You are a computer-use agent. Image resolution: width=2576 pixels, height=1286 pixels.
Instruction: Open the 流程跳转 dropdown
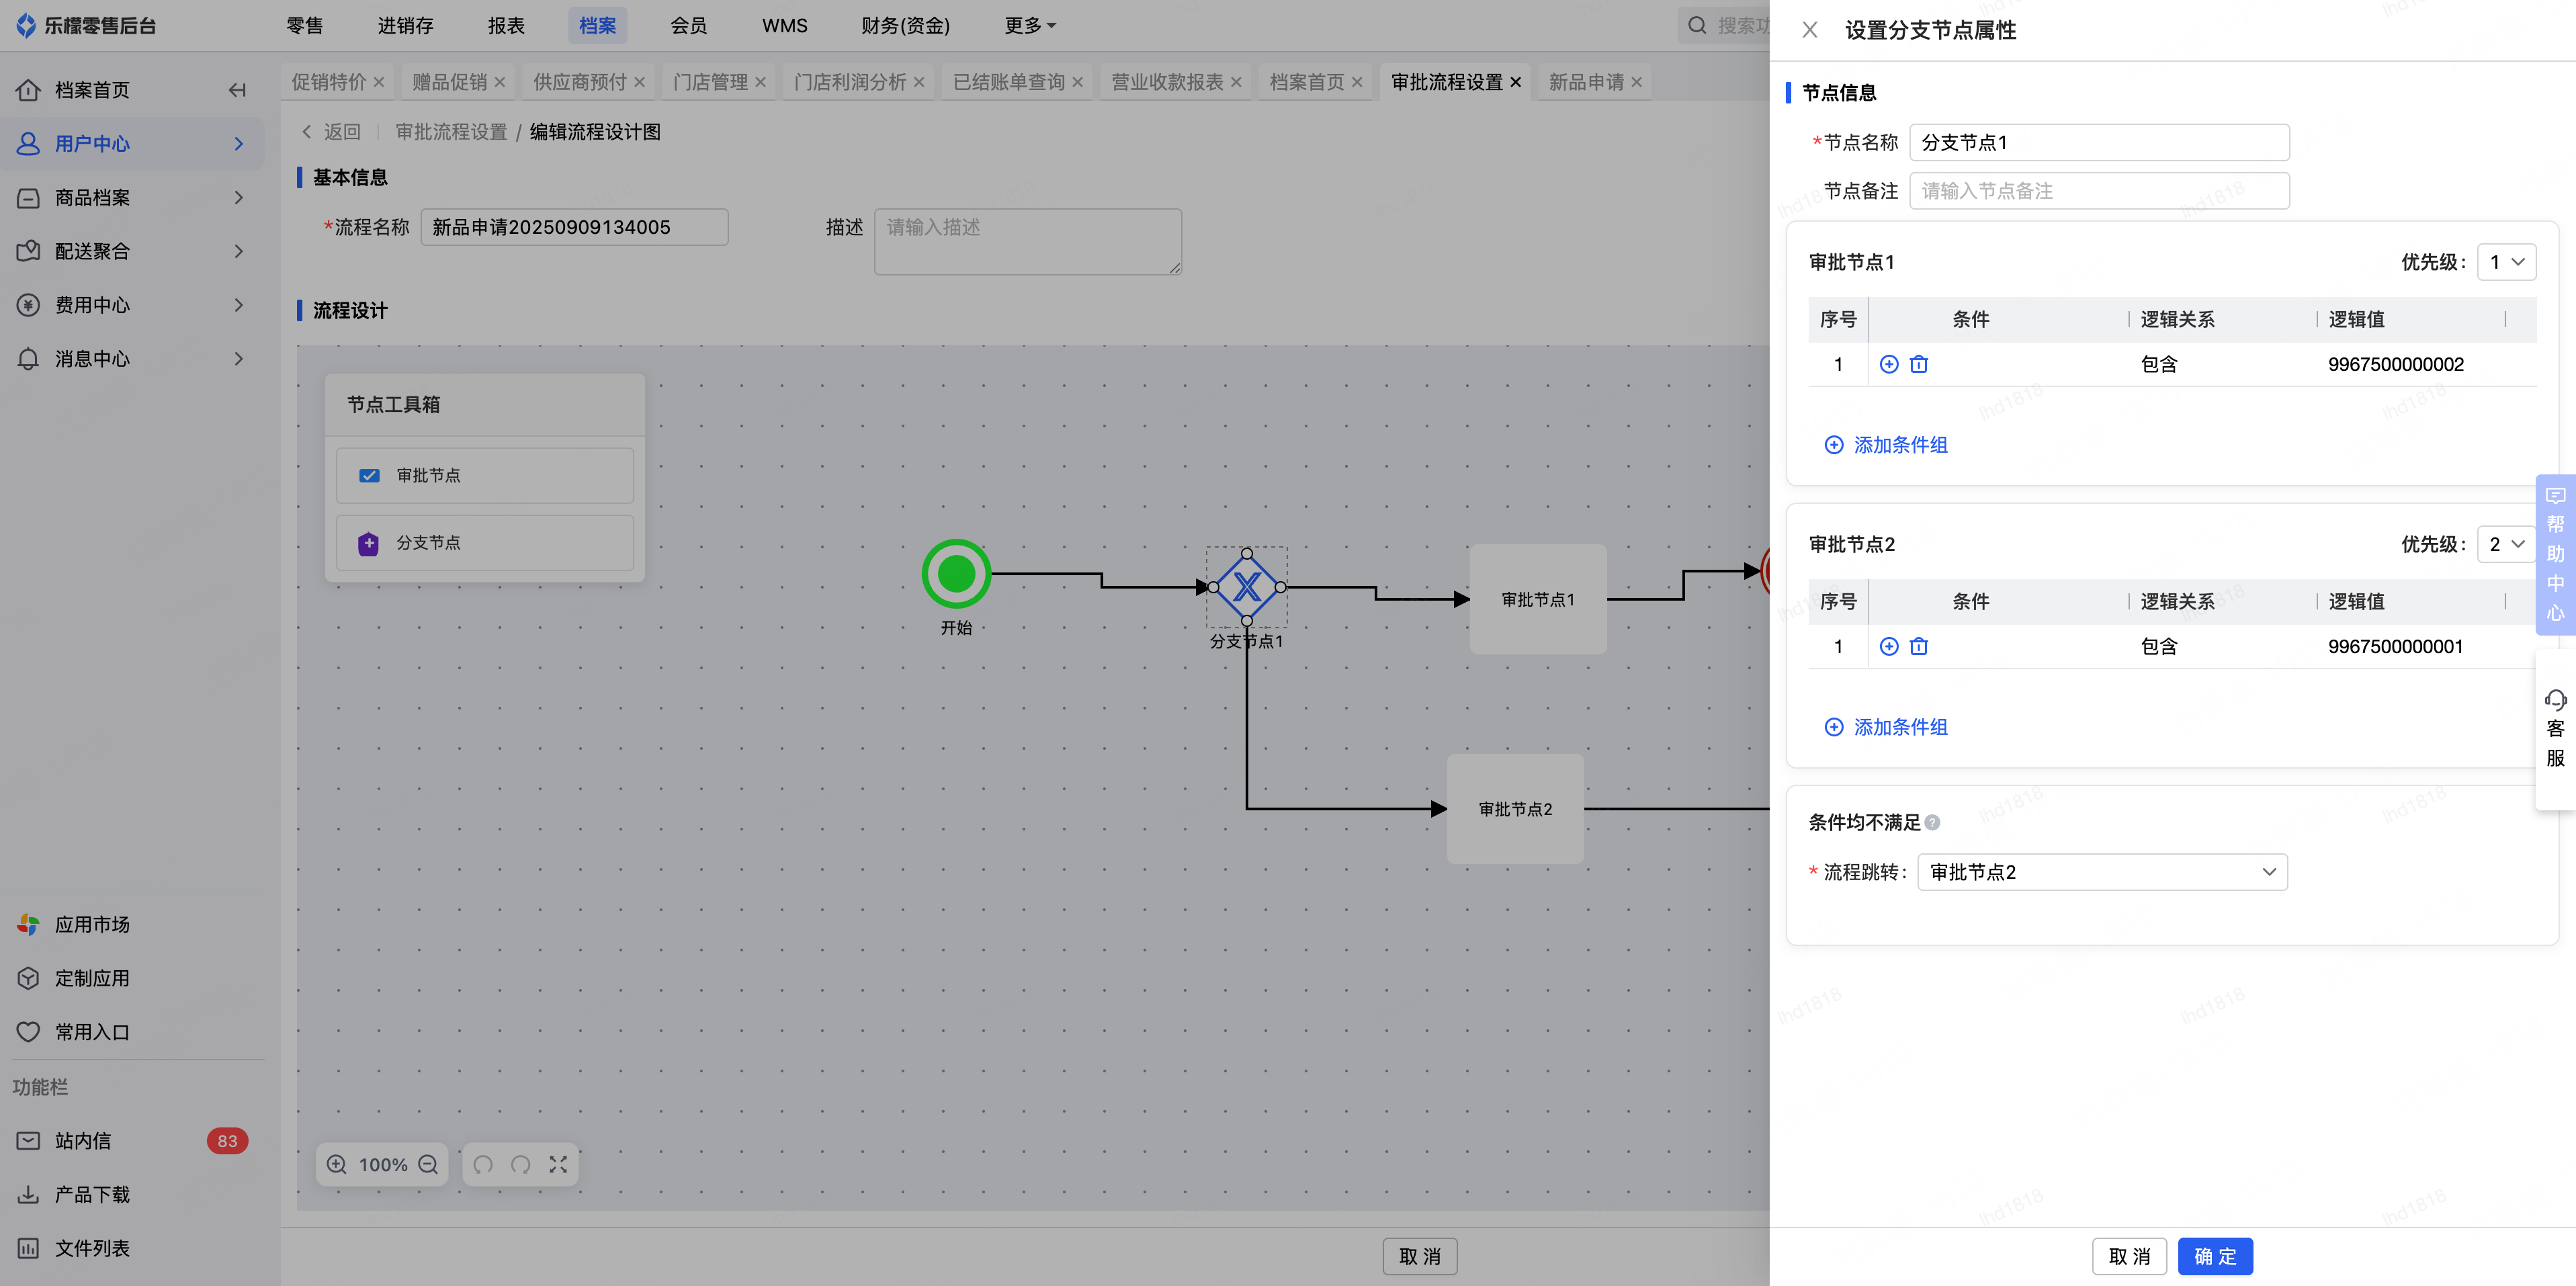(x=2101, y=872)
